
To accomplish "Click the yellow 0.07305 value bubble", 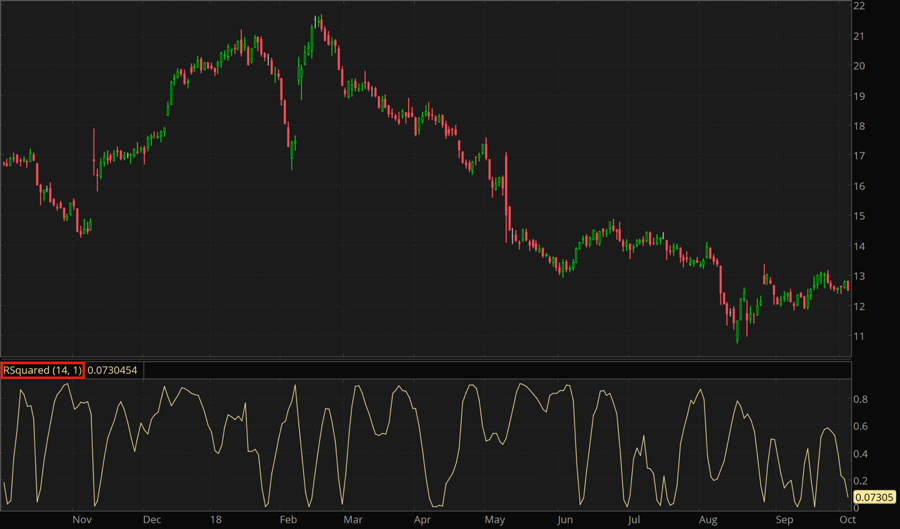I will pos(874,497).
